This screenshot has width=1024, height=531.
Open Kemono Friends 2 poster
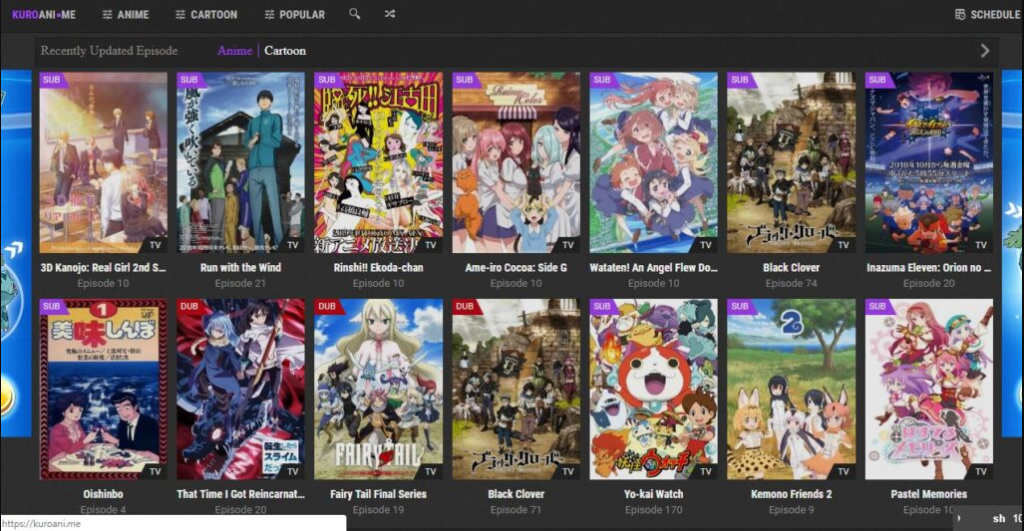click(791, 389)
